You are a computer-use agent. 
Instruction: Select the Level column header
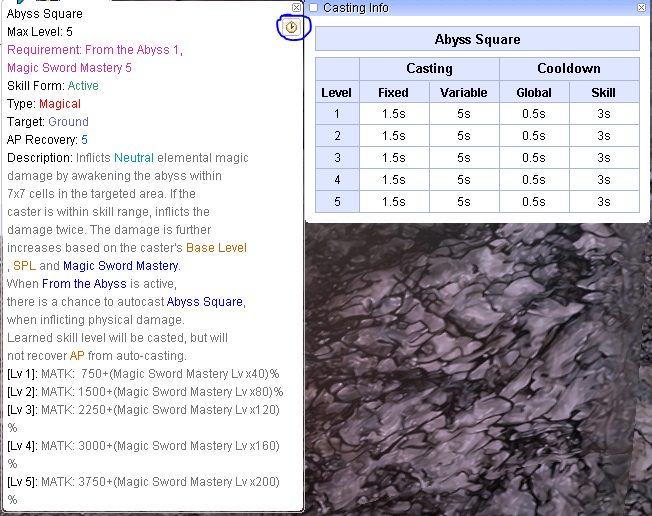336,93
